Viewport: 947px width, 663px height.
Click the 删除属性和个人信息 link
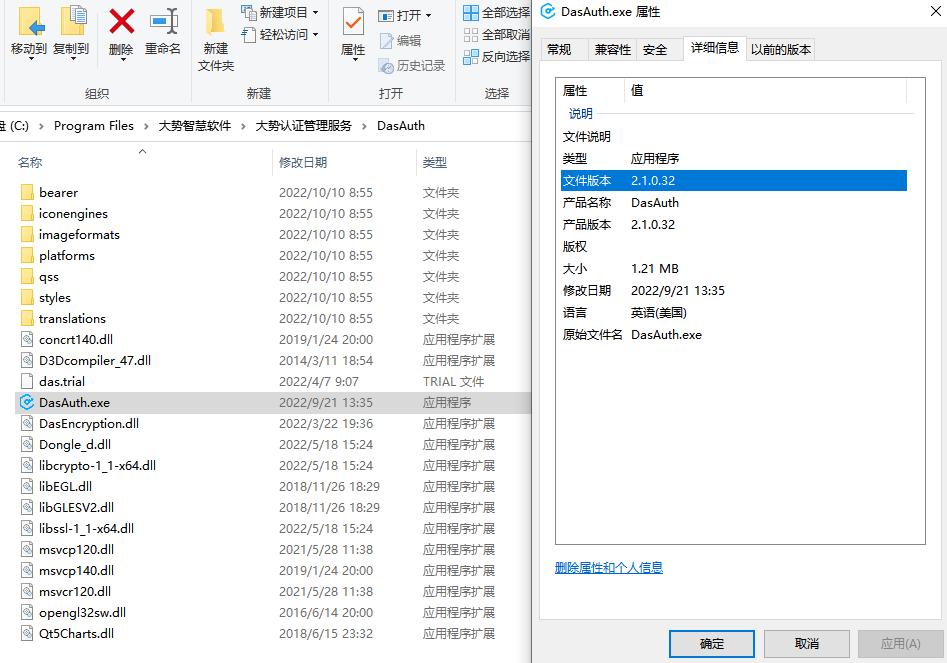pos(608,568)
